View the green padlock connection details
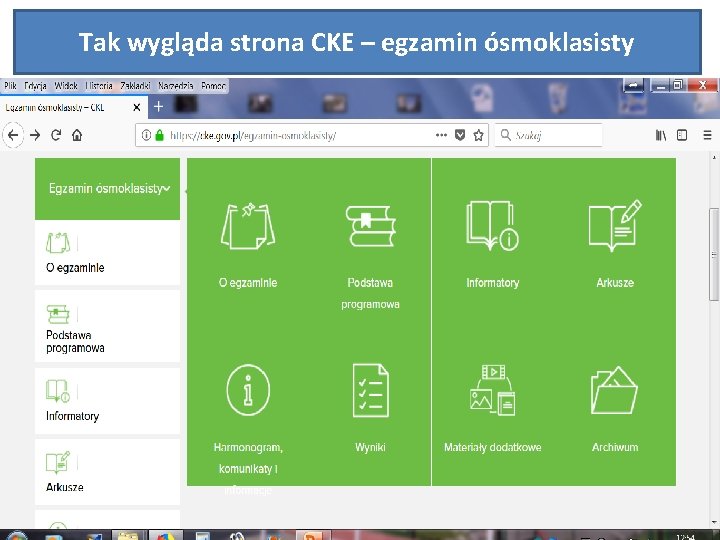 [159, 135]
